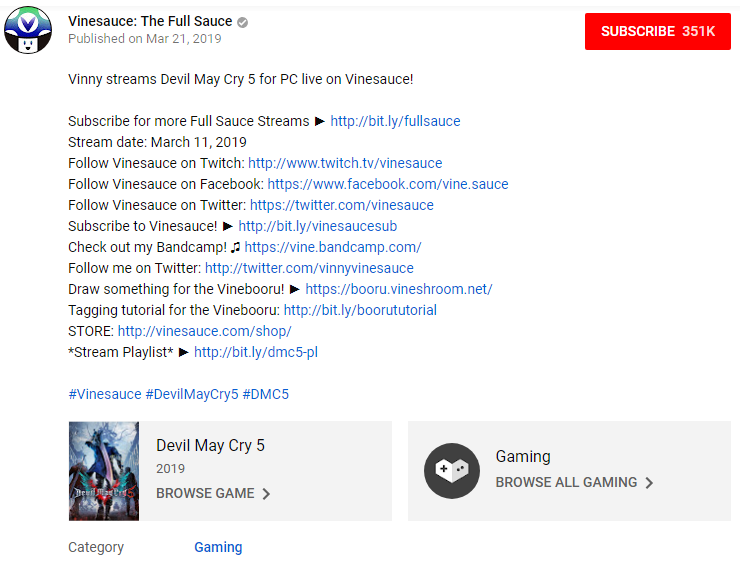Open the bit.ly/boorututorial link
The image size is (740, 561).
360,310
